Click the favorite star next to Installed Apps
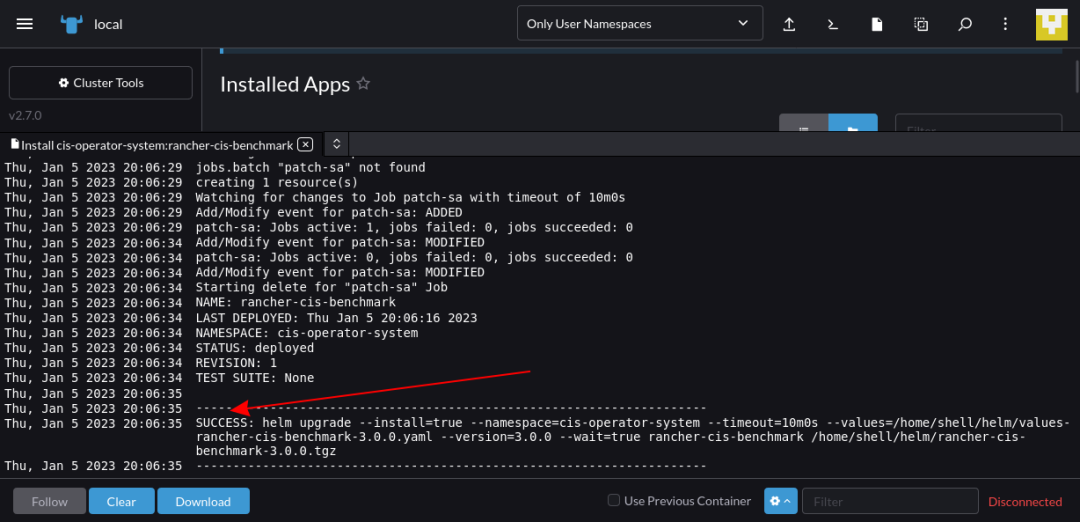 [364, 84]
